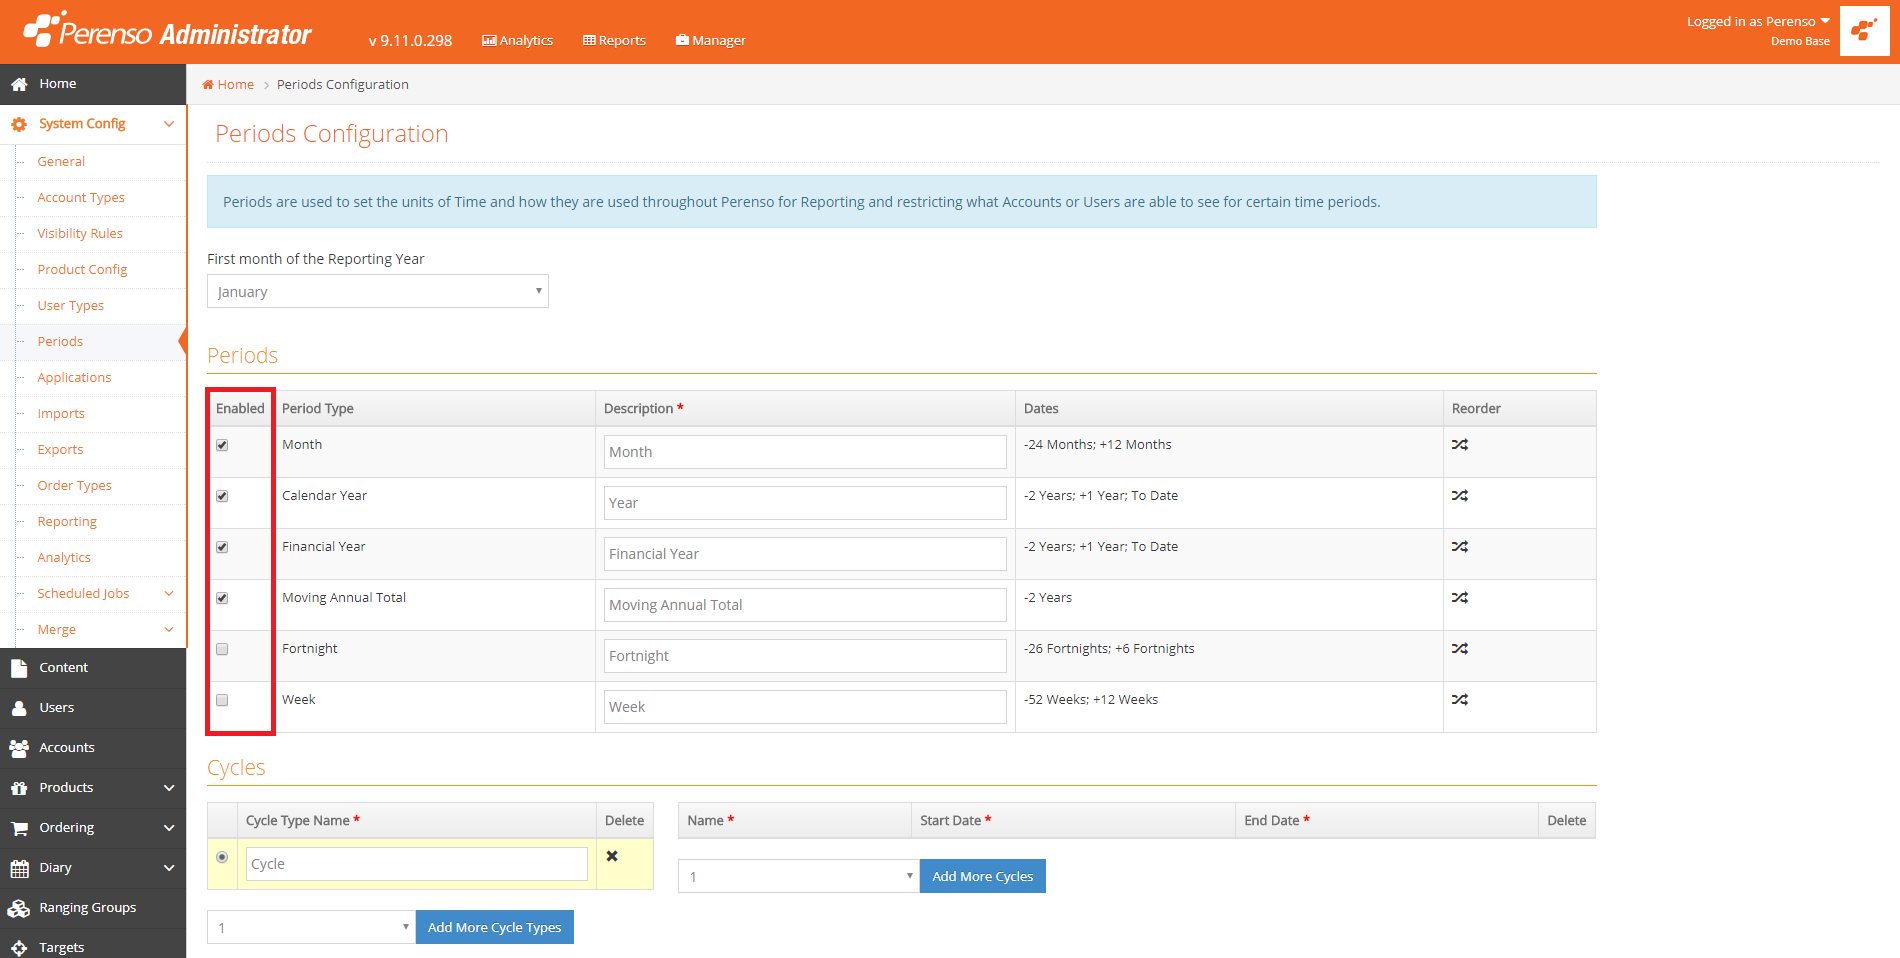Open the dropdown beside Add More Cycle Types
The height and width of the screenshot is (958, 1900).
(x=311, y=927)
